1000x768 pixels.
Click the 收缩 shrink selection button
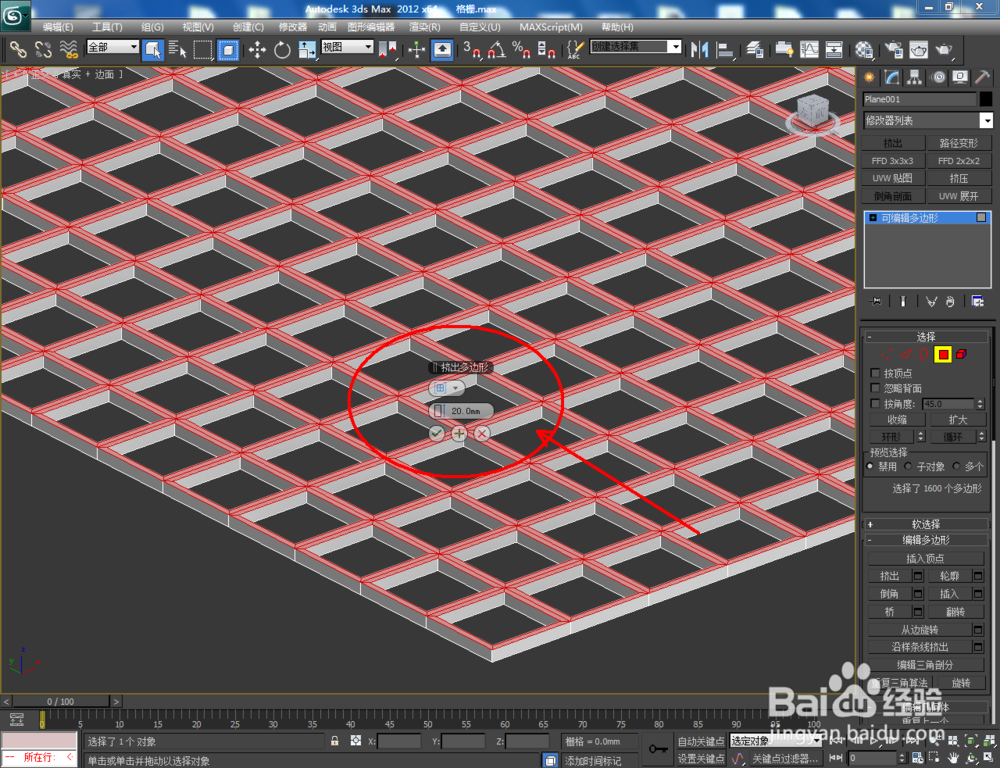coord(897,420)
